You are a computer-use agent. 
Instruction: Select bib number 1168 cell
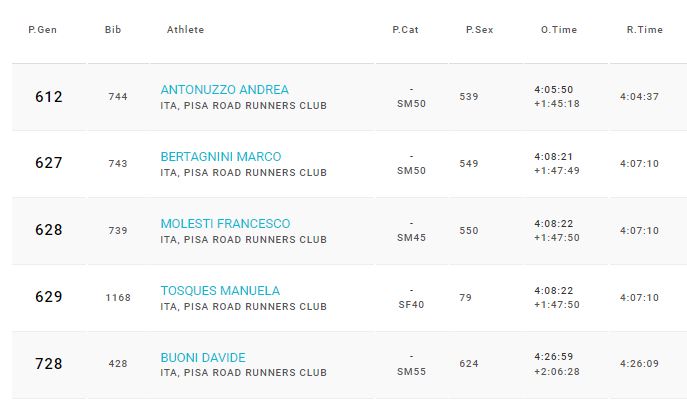coord(118,298)
